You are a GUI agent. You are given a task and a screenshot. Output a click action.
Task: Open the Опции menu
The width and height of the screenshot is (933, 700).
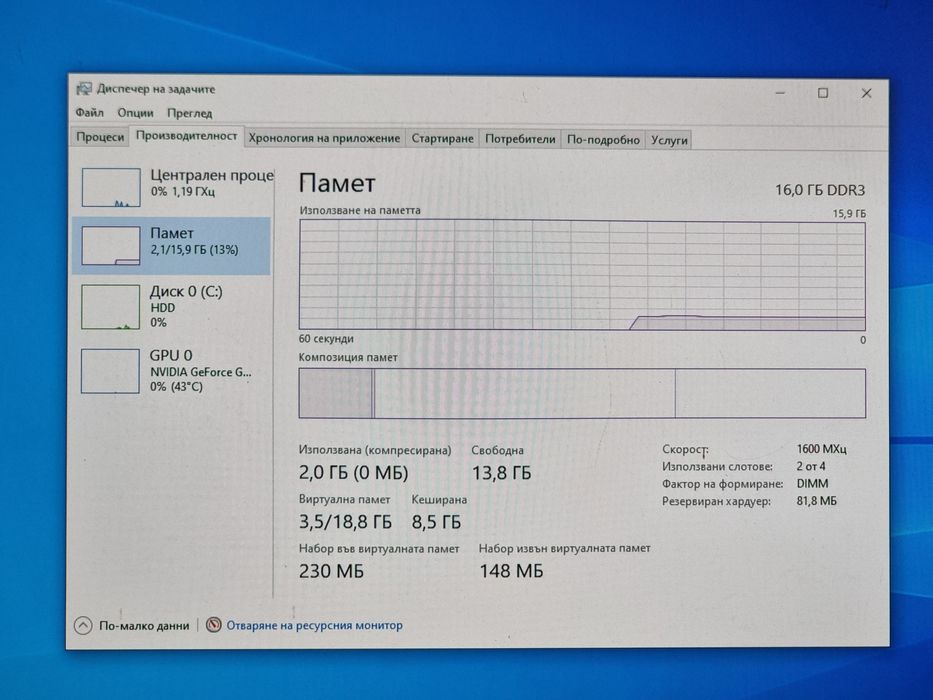[135, 112]
